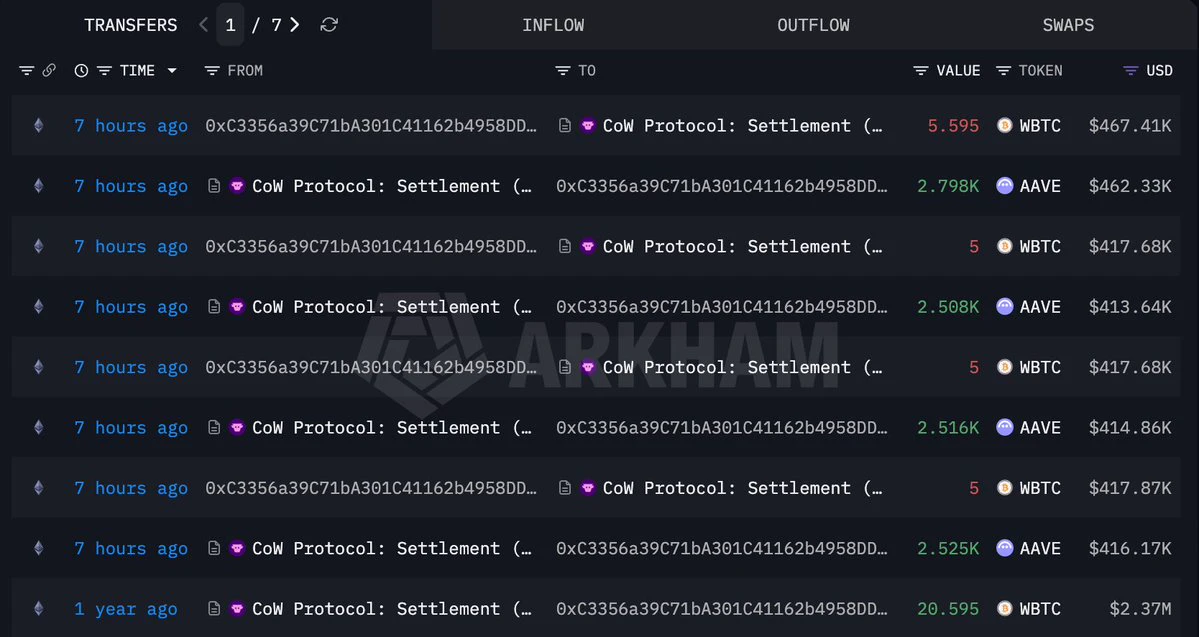Click AAVE token icon in $413.64K row
The image size is (1199, 637).
pos(1005,307)
